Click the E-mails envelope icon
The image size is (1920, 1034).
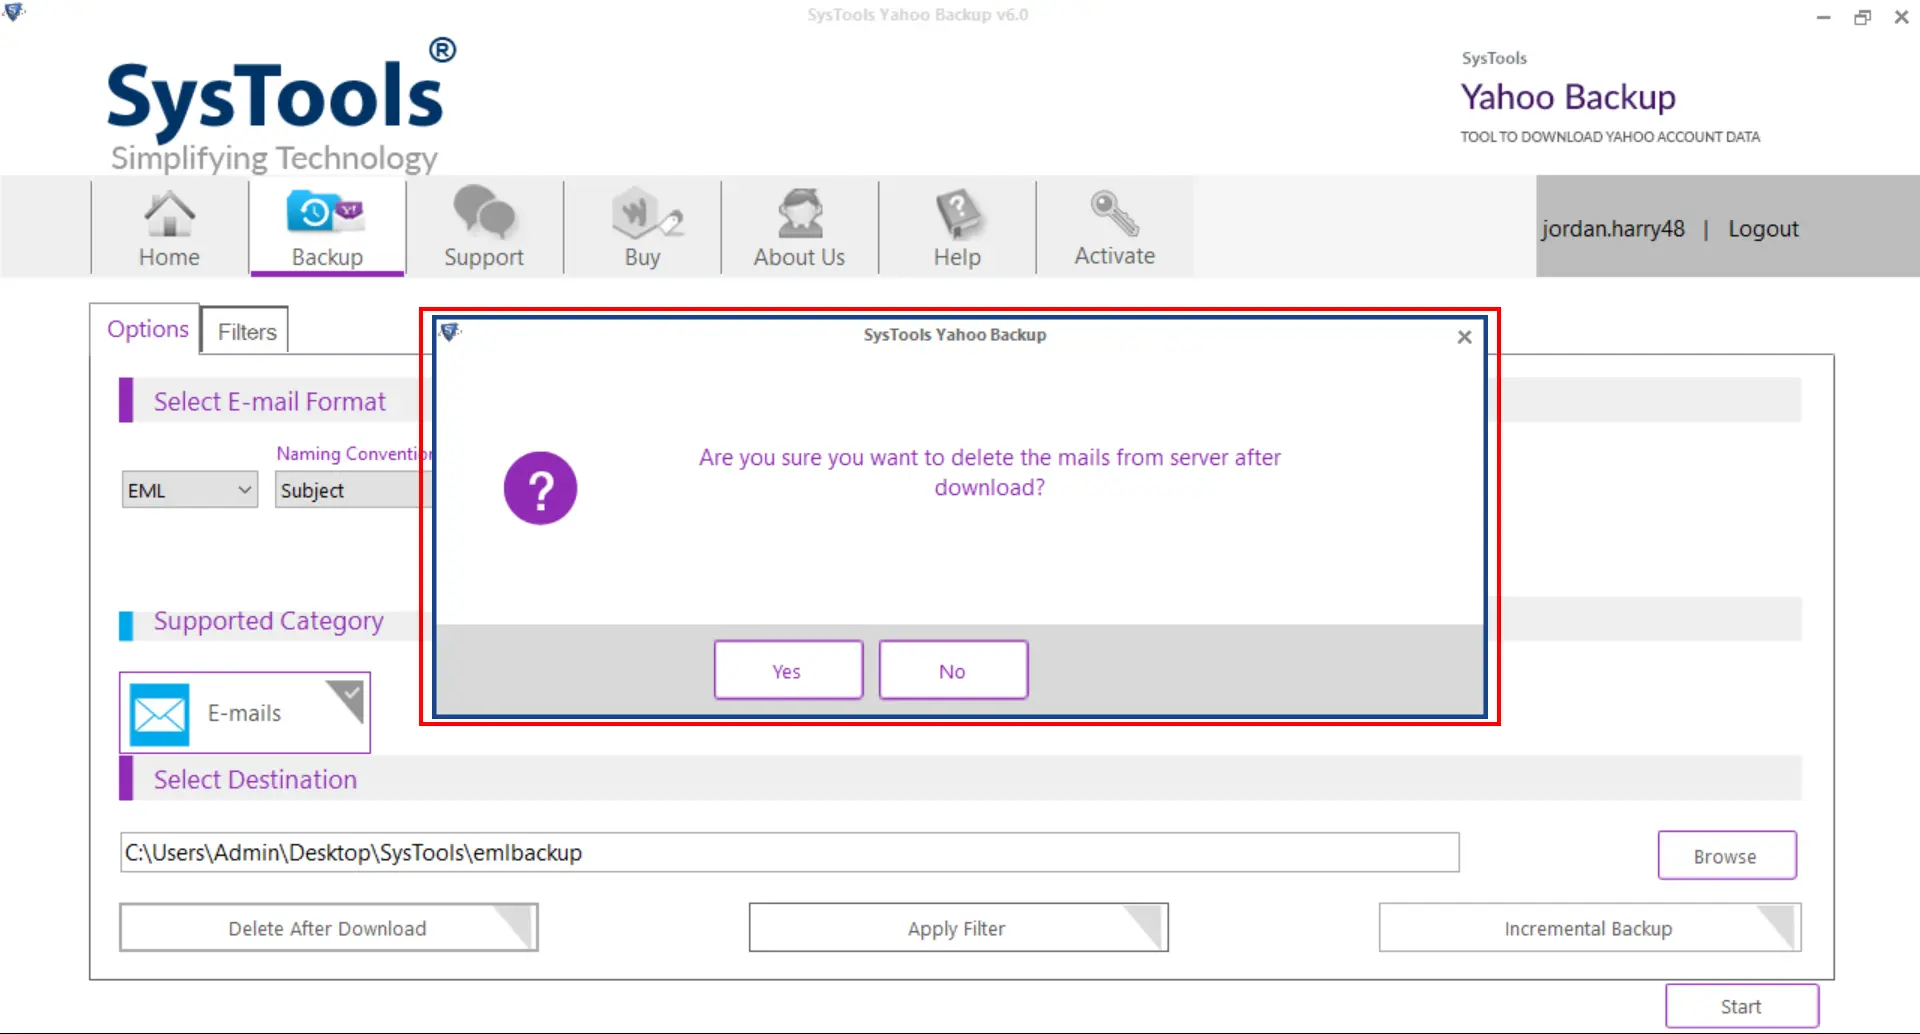tap(159, 714)
